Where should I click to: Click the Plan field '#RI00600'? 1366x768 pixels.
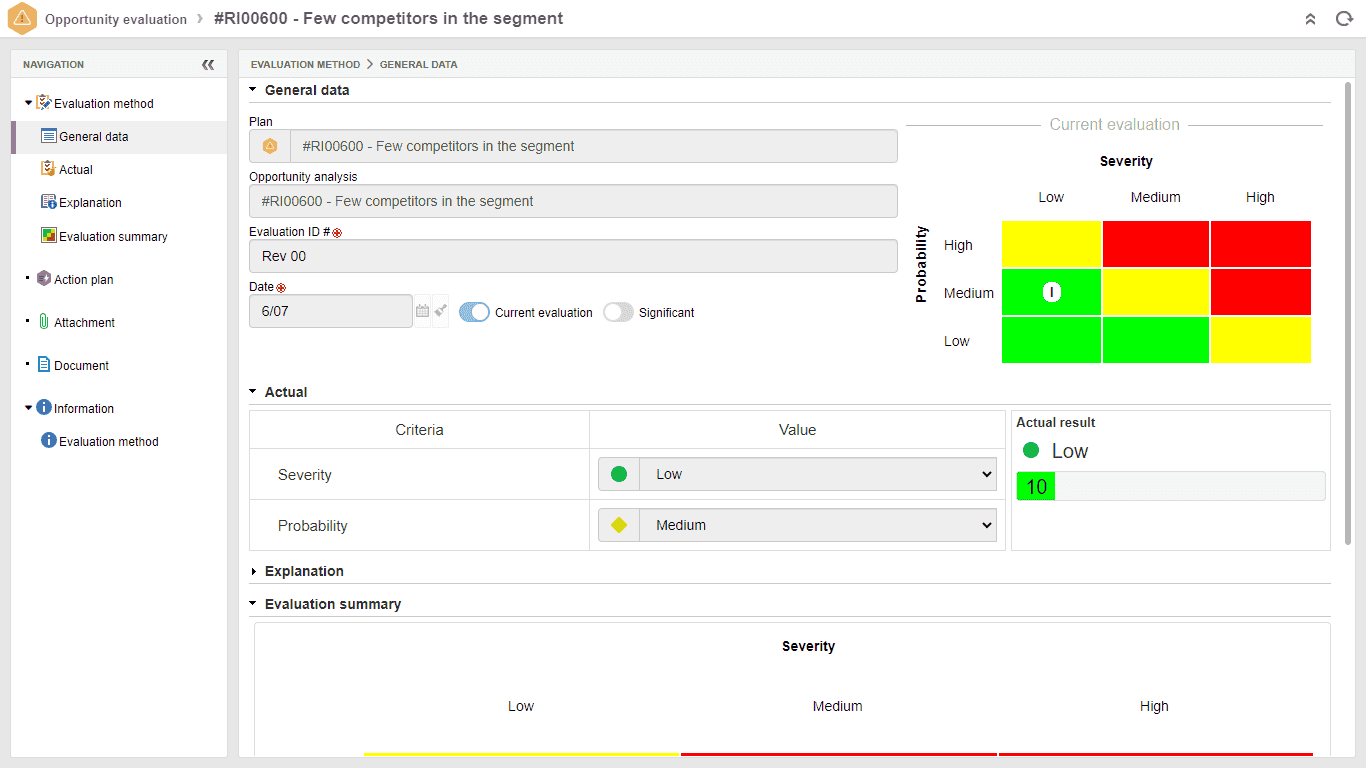594,146
